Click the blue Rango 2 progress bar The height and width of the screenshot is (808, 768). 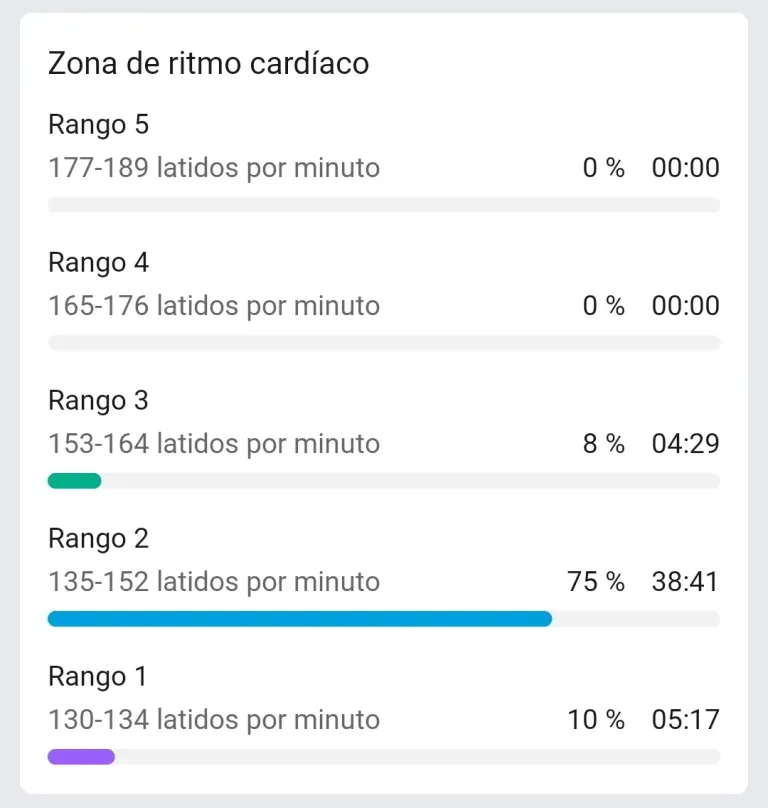click(300, 619)
